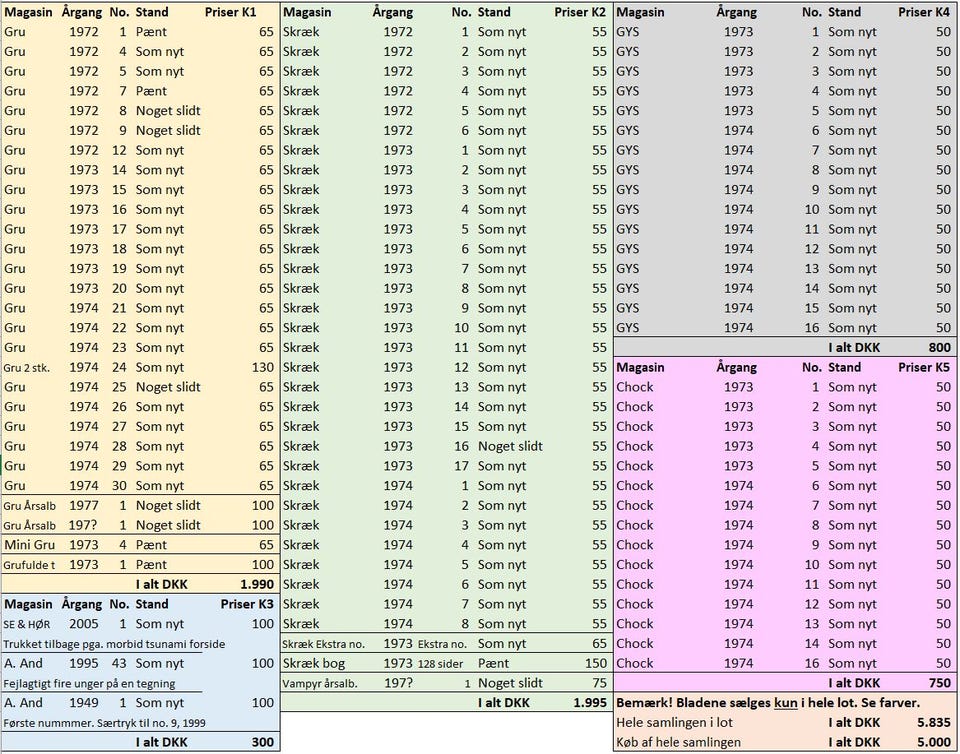Select the grey GYS total 800
Screen dimensions: 960x754
click(939, 348)
